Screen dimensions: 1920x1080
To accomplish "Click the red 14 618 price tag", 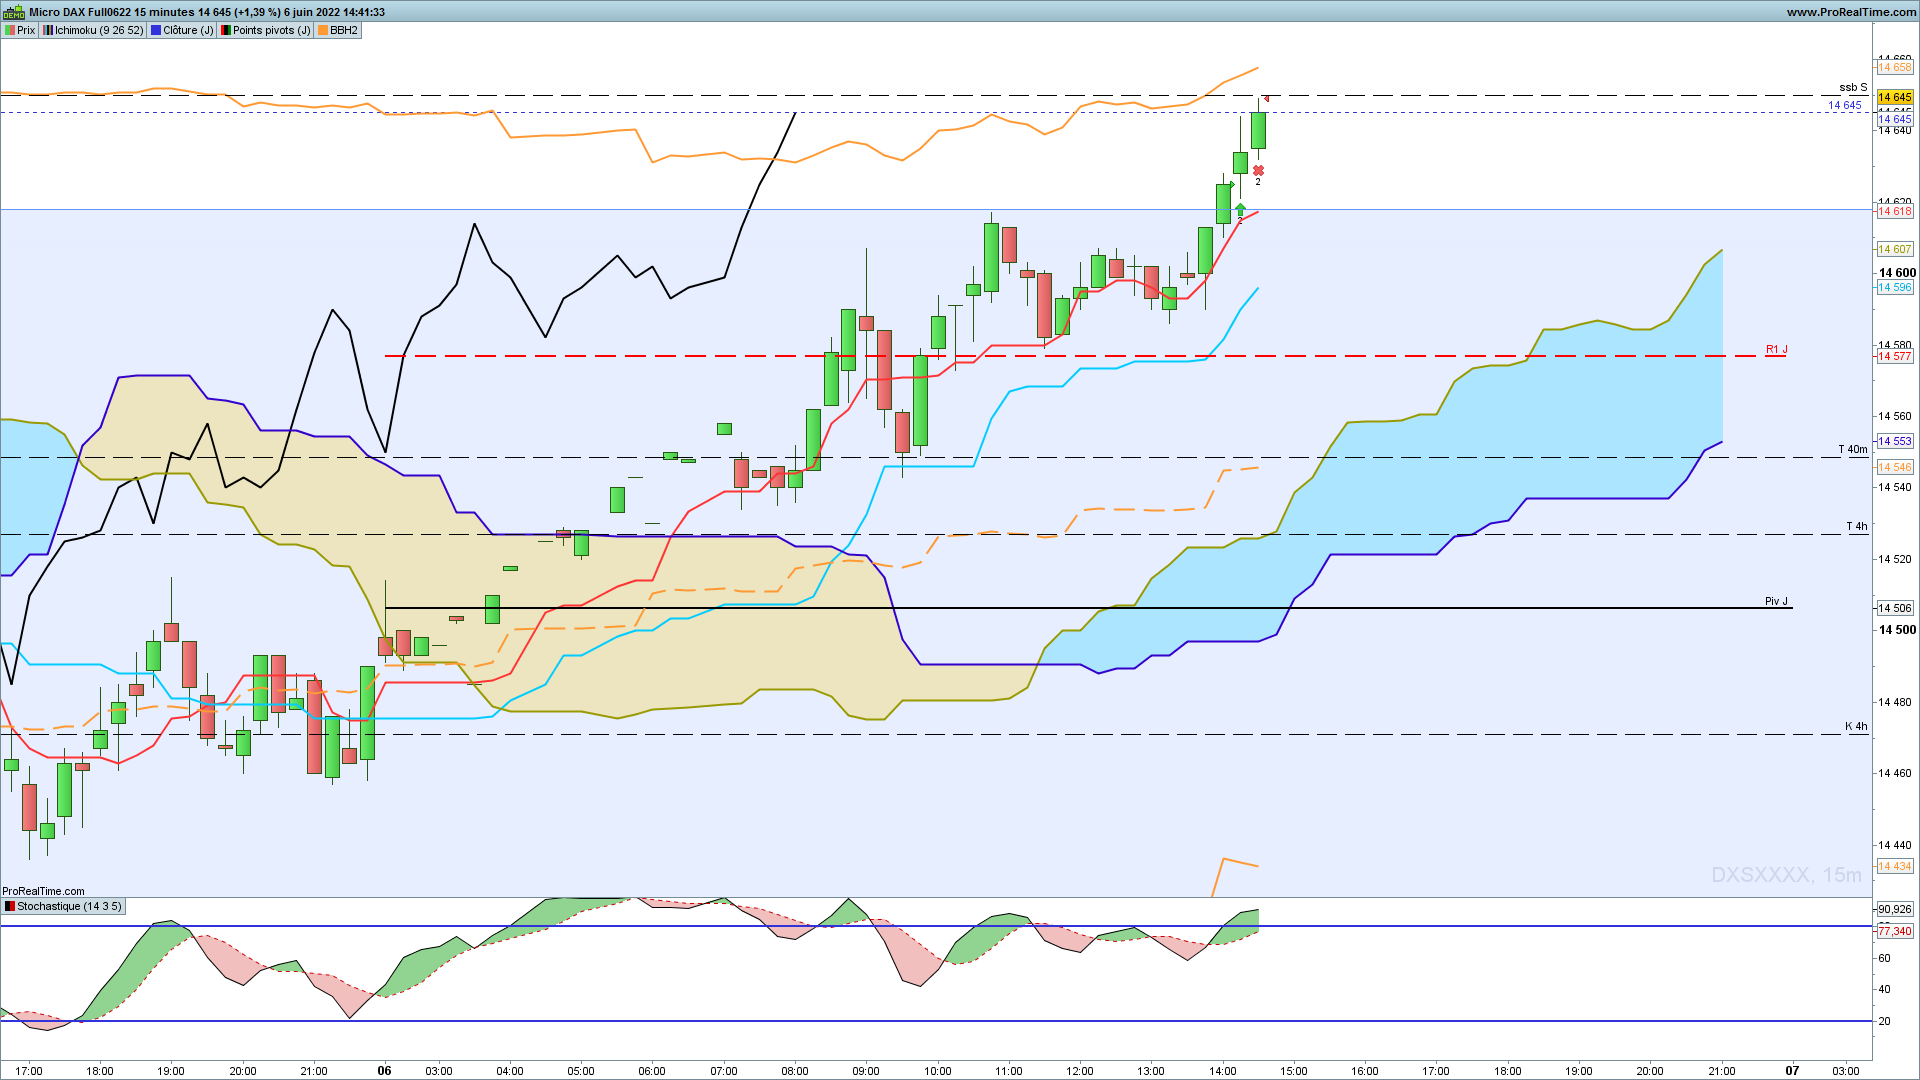I will point(1895,211).
